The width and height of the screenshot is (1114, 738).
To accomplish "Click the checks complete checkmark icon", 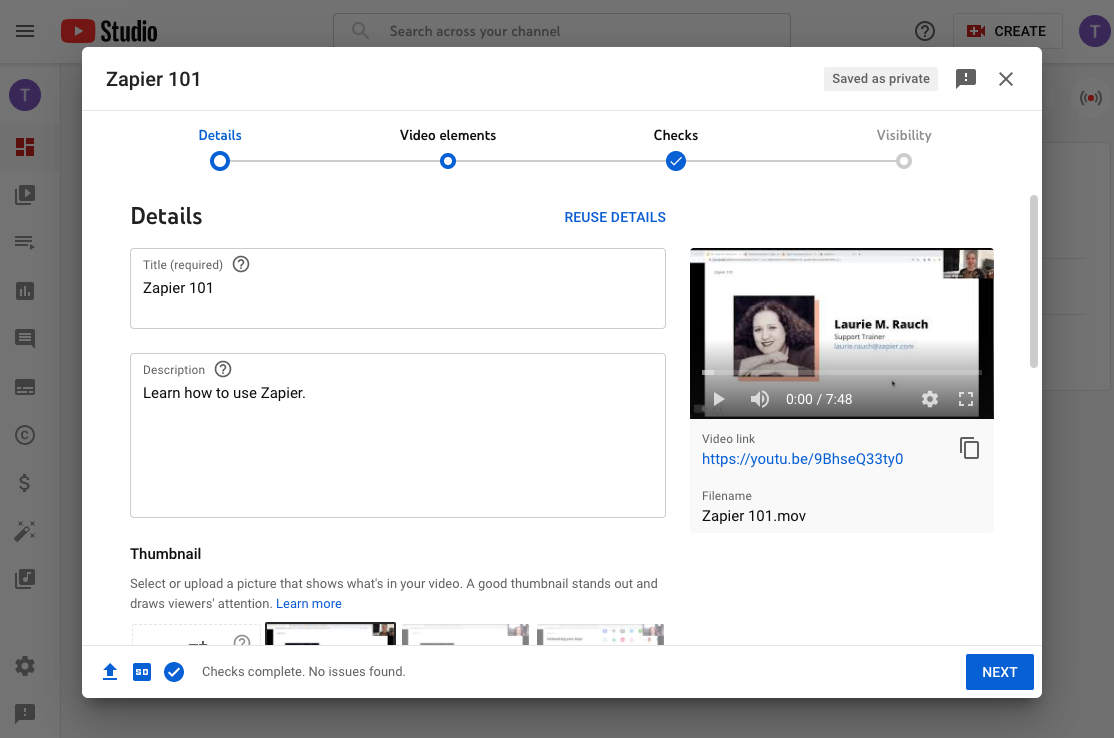I will click(x=174, y=672).
